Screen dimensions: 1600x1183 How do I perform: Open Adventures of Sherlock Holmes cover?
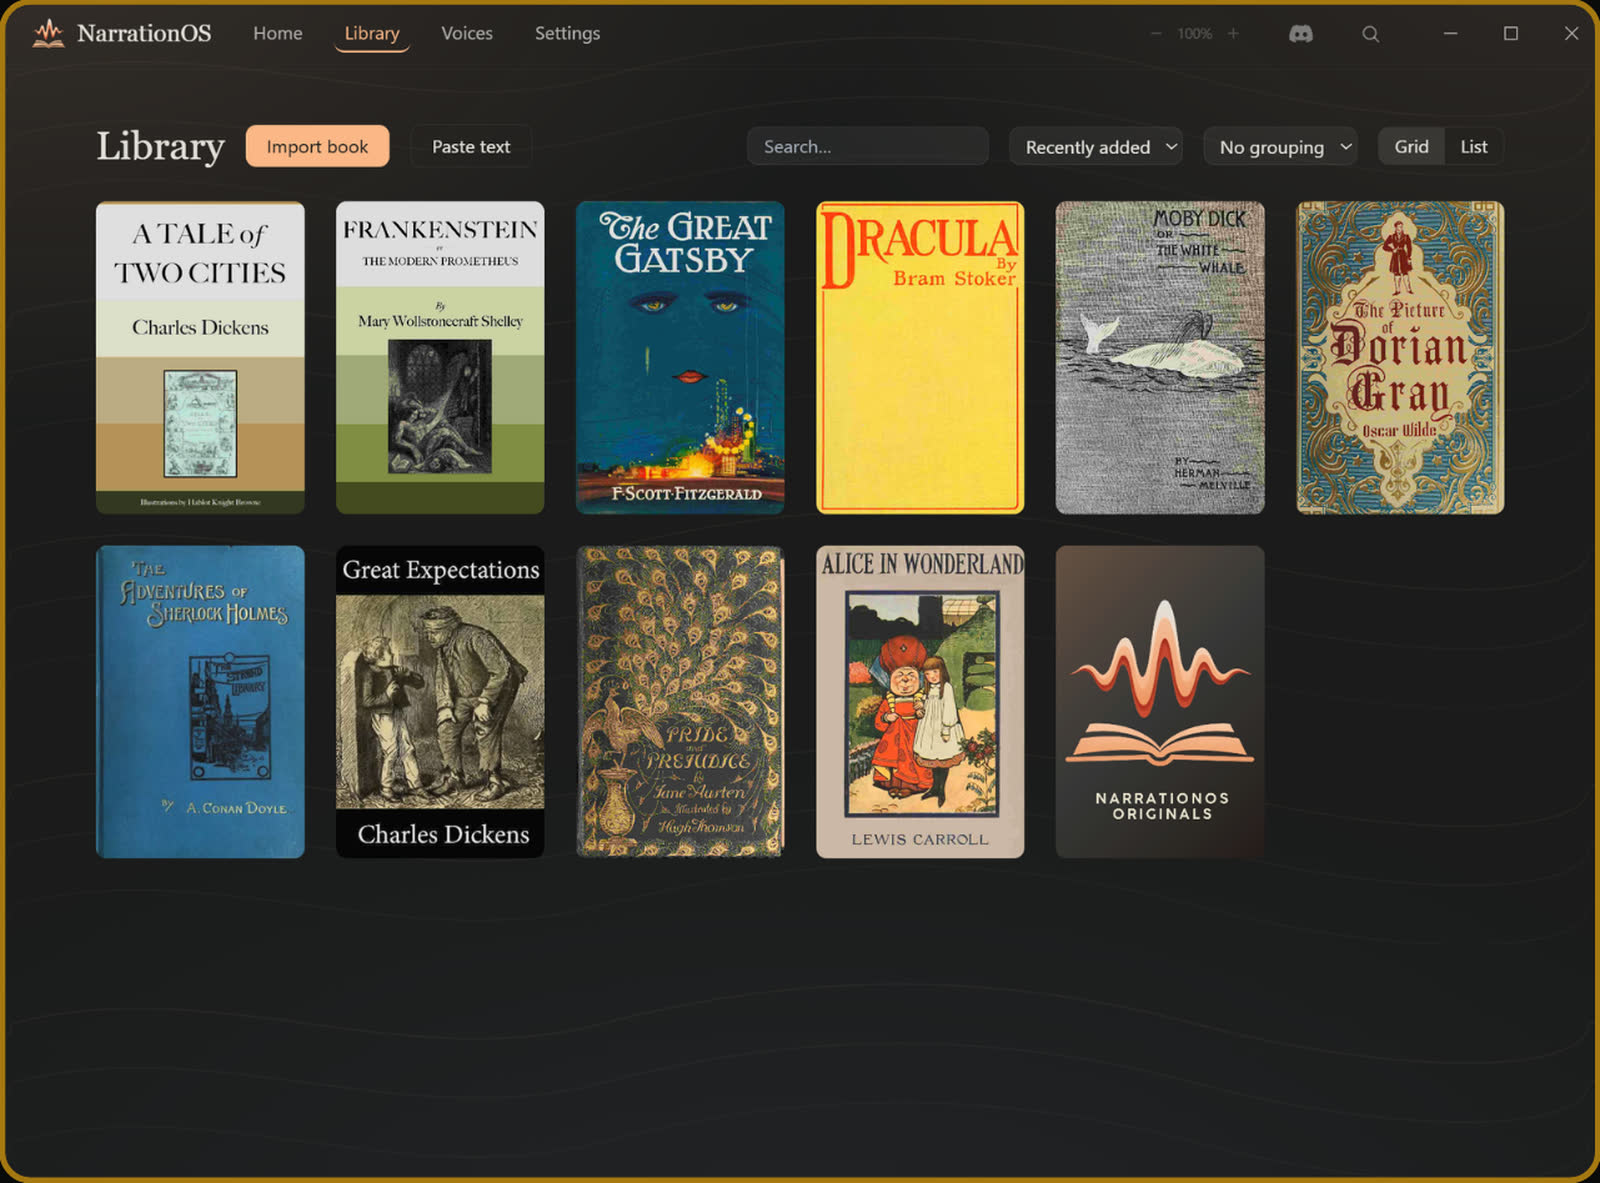coord(200,702)
